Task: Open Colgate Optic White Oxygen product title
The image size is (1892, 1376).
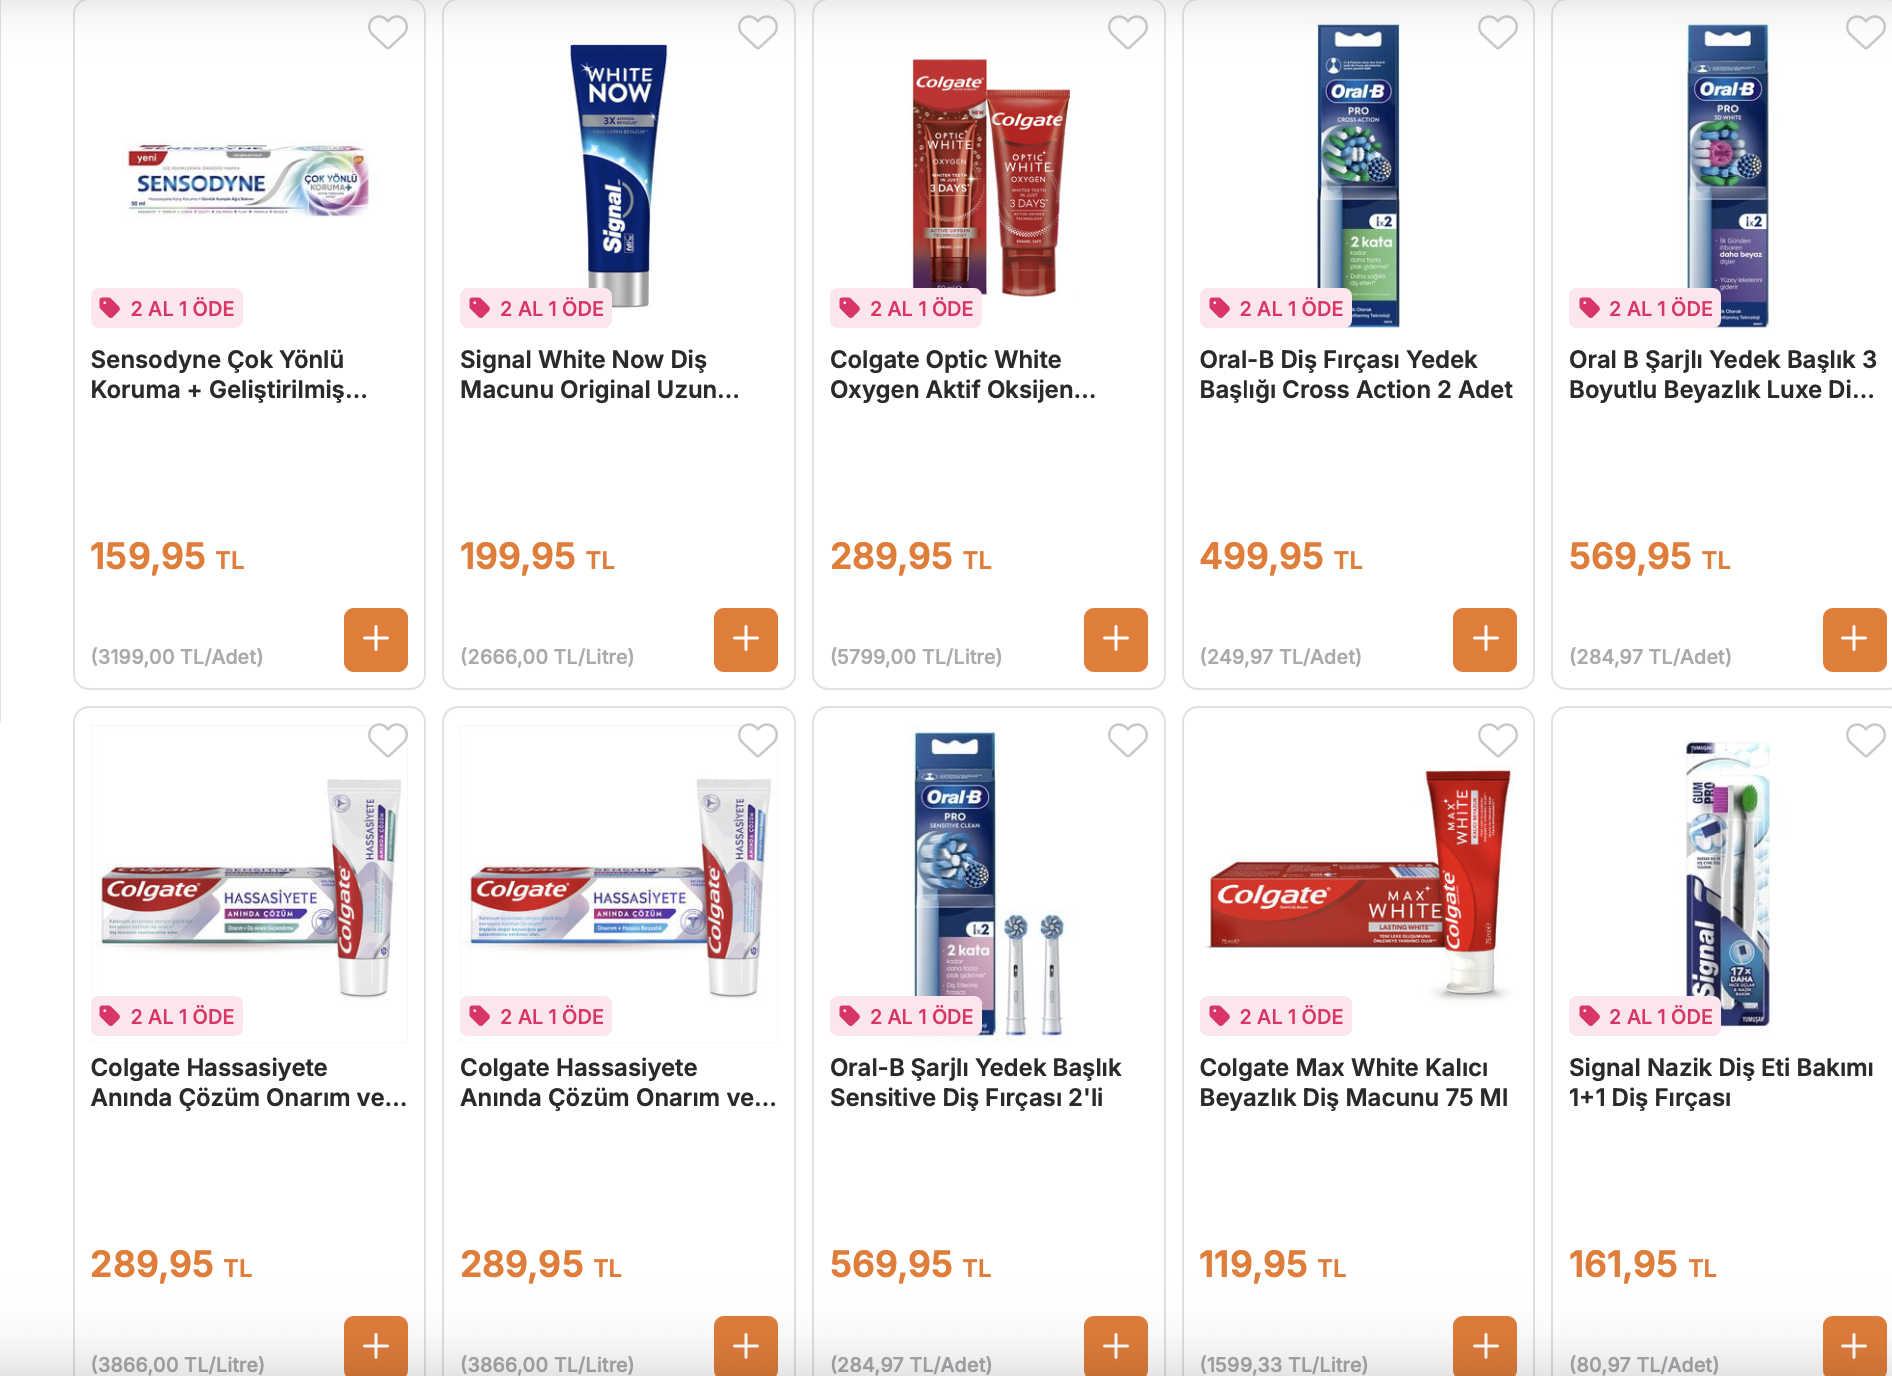Action: point(962,374)
